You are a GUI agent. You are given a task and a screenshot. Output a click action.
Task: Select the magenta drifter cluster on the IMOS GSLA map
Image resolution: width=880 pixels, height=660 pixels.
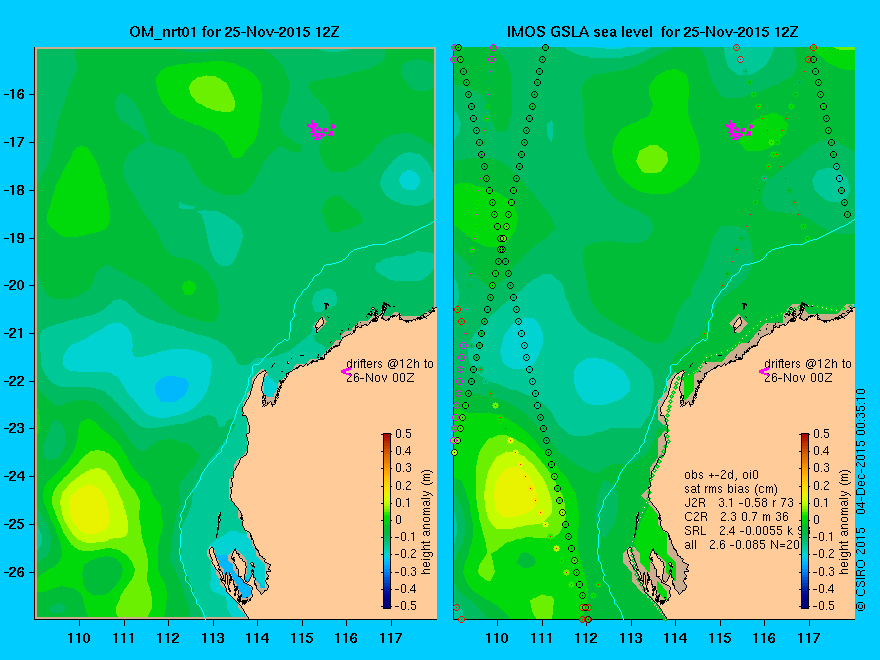(x=739, y=130)
